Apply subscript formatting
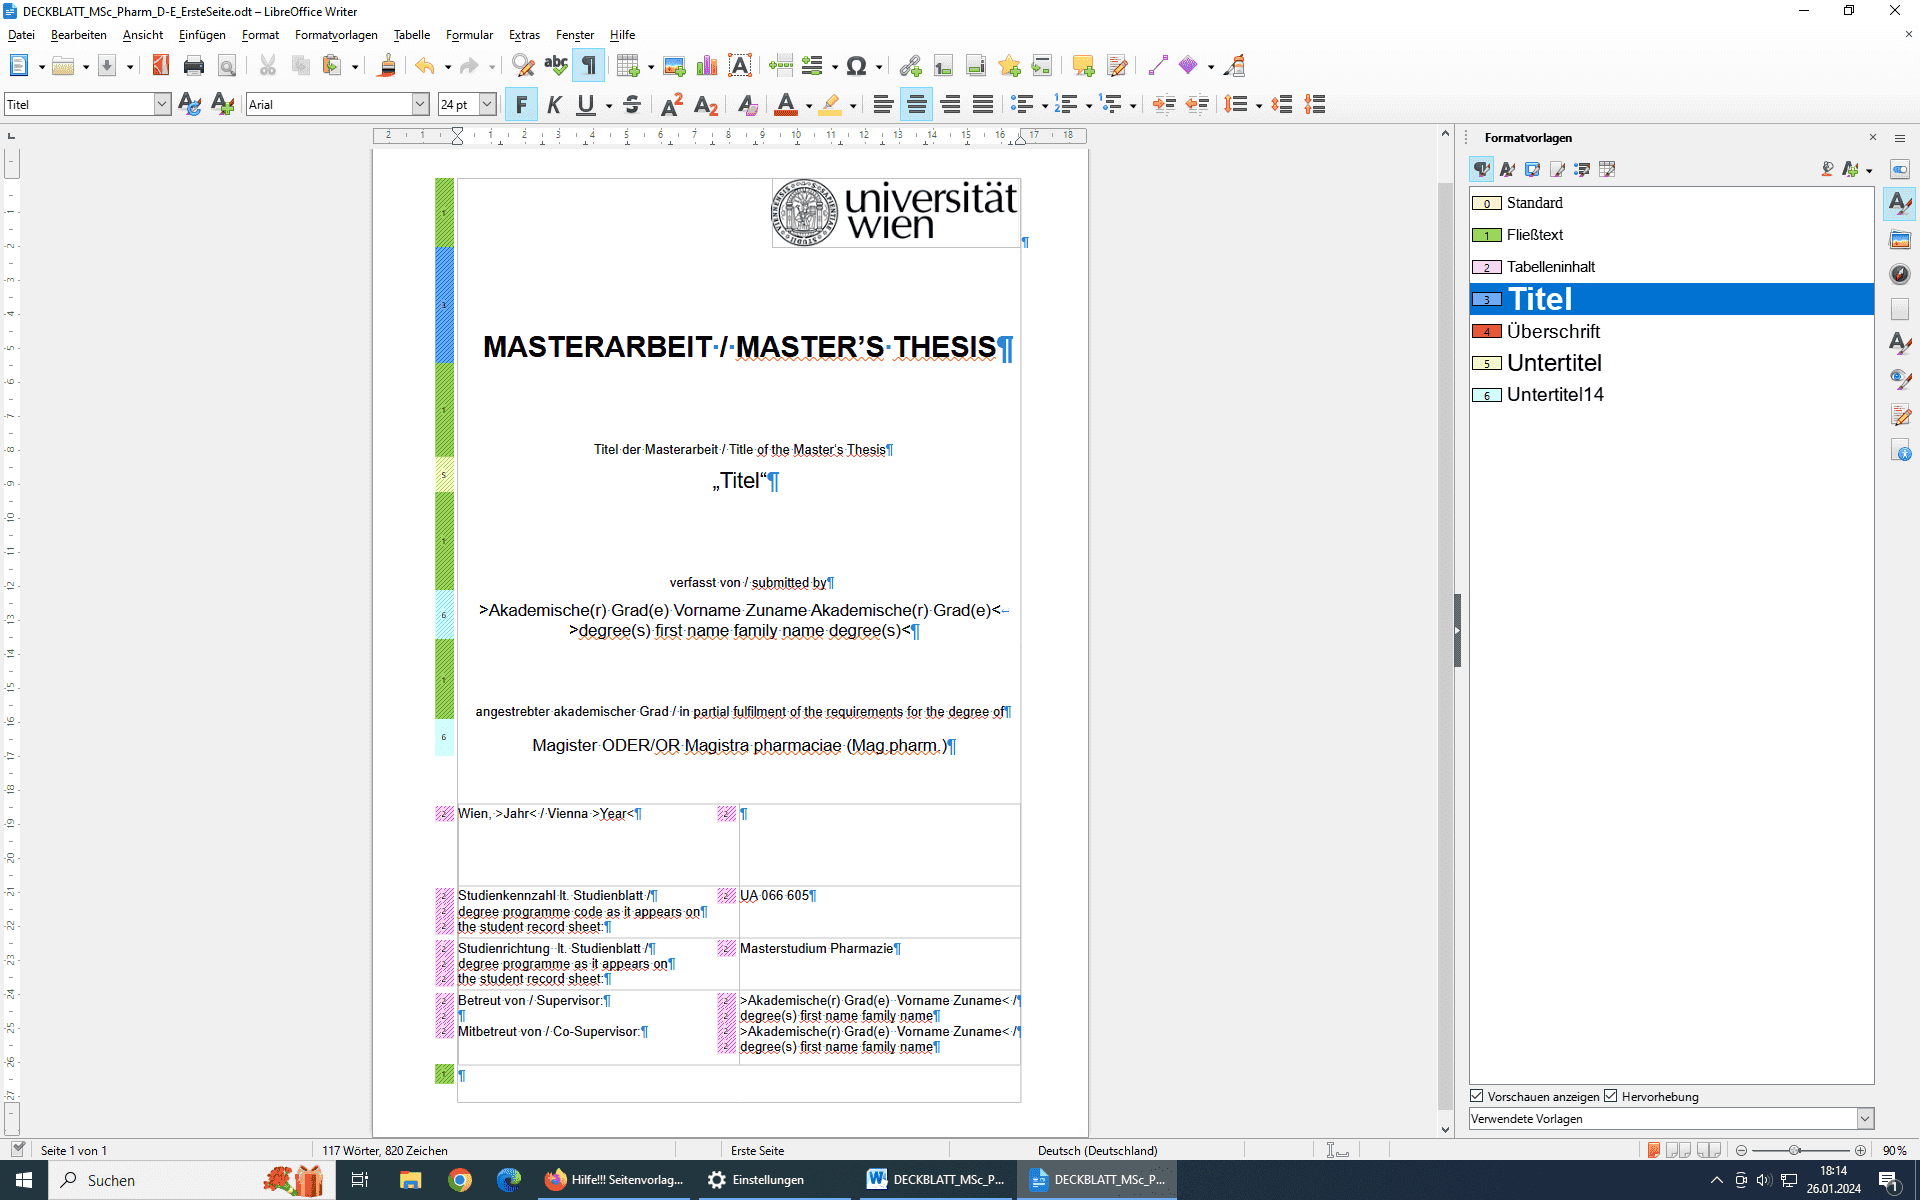This screenshot has width=1920, height=1200. pyautogui.click(x=706, y=104)
